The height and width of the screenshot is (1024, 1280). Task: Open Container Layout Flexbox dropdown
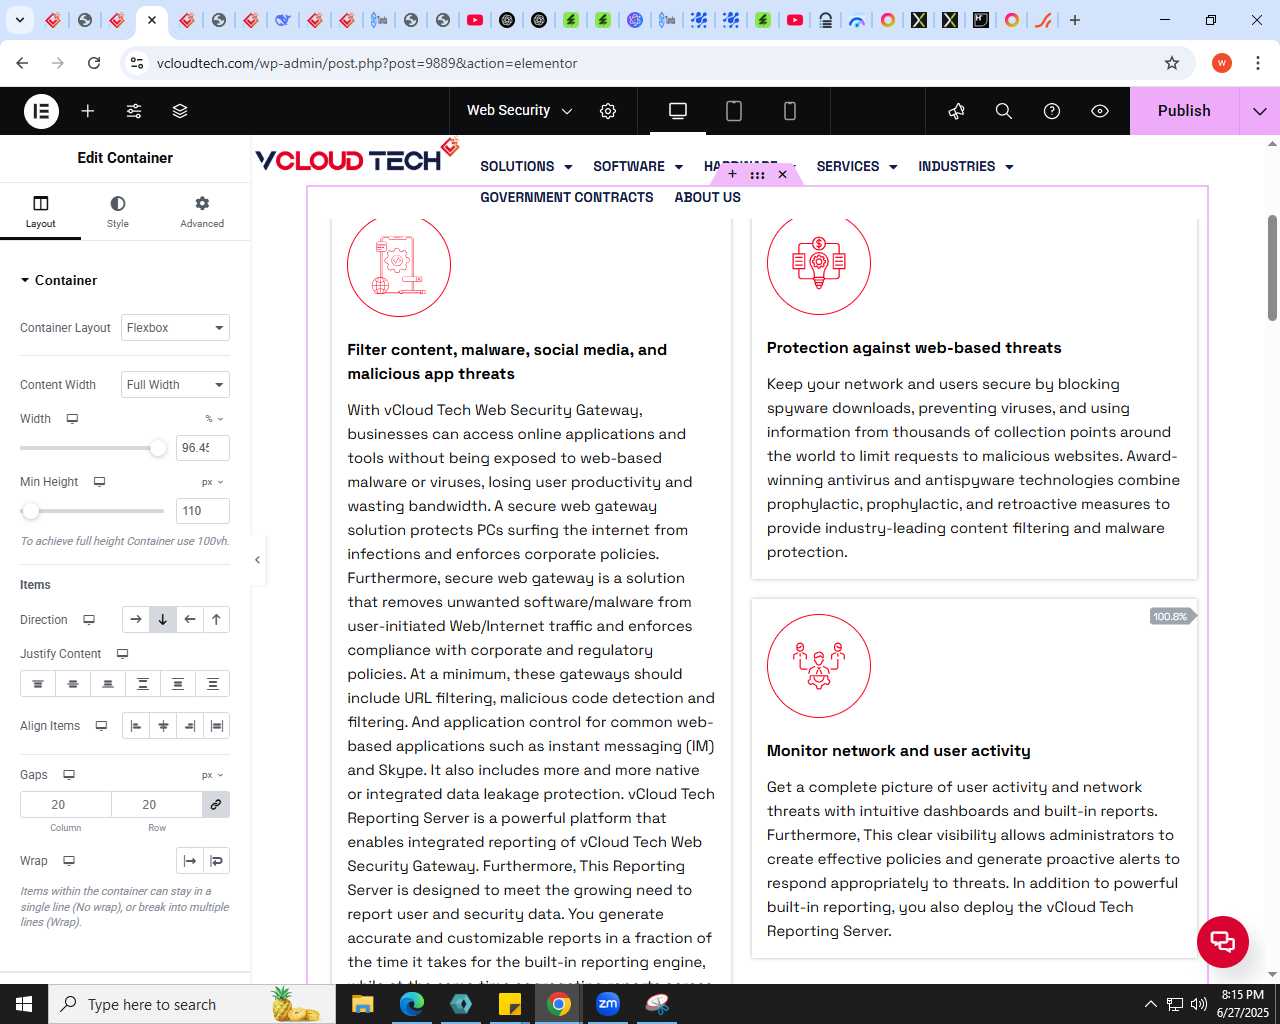[175, 328]
